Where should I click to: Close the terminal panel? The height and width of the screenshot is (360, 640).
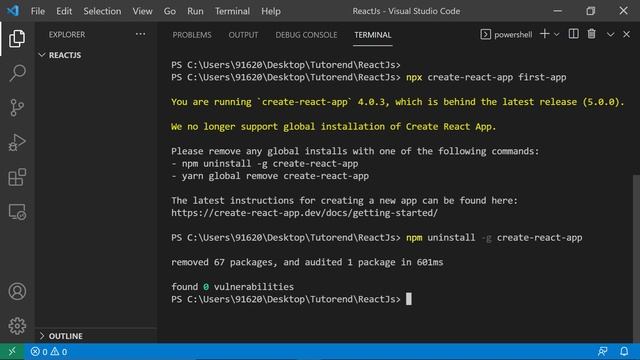point(627,35)
